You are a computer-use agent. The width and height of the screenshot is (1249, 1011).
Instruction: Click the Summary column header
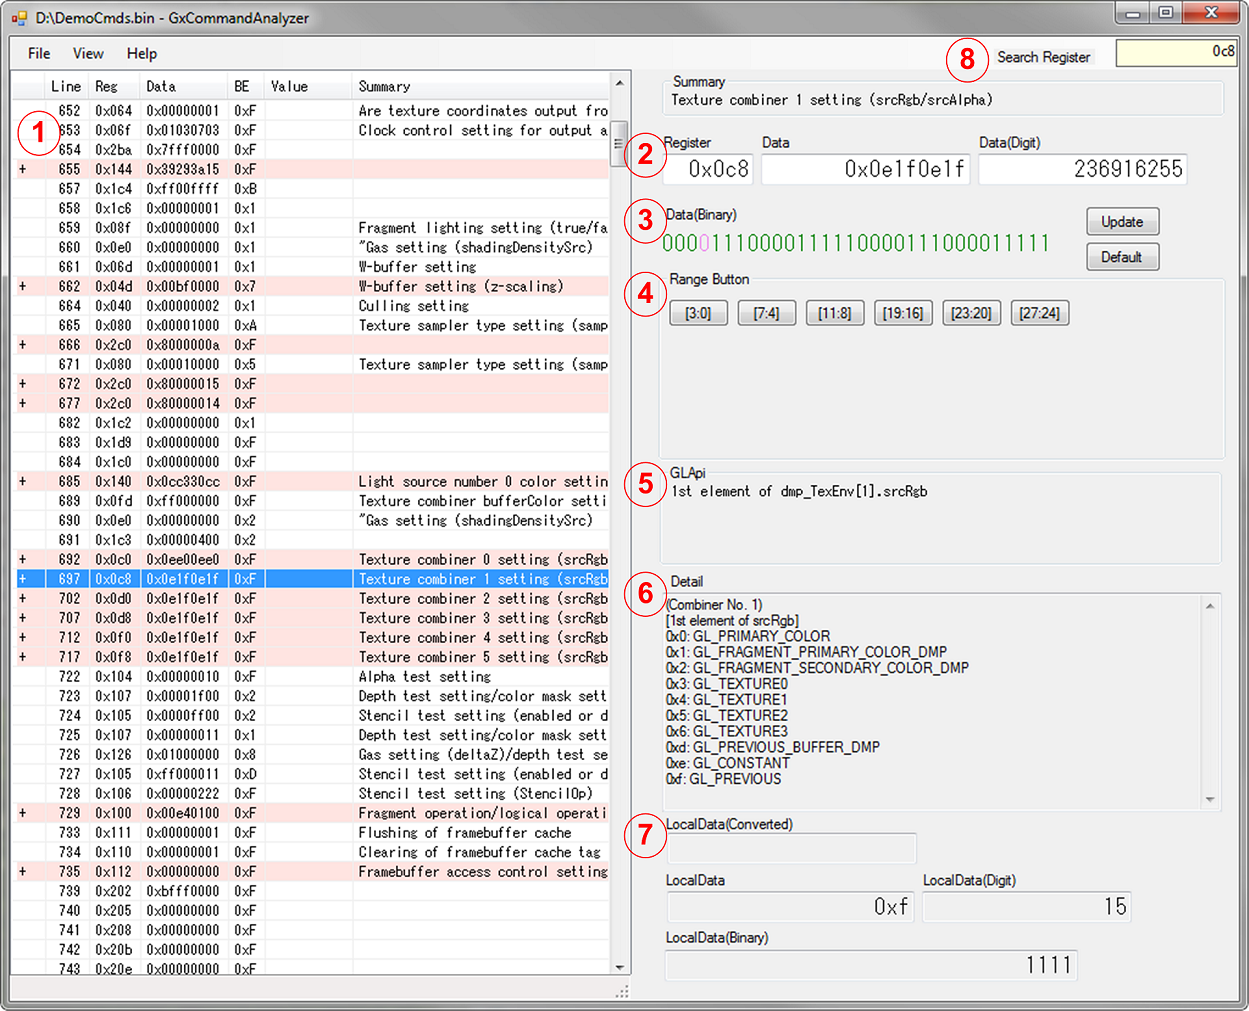pos(480,87)
